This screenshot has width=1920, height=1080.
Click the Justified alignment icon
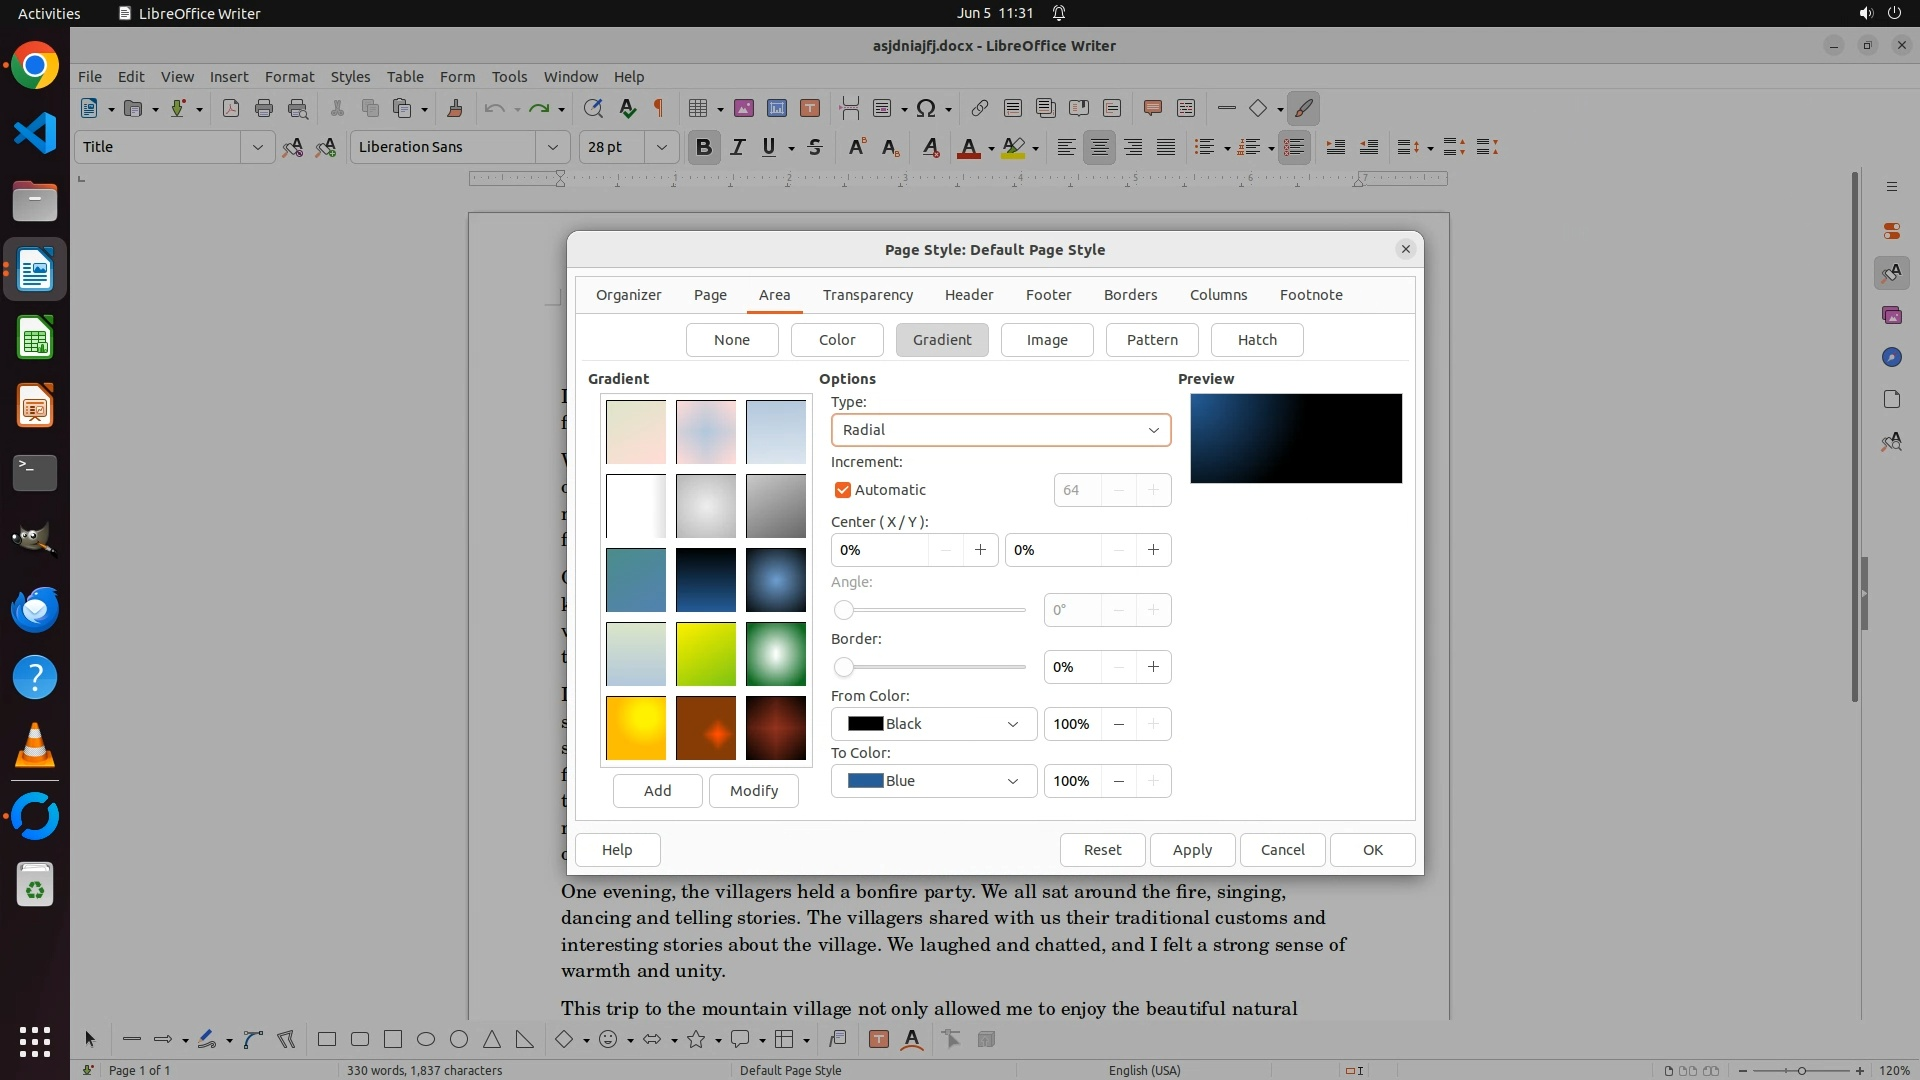(x=1166, y=147)
